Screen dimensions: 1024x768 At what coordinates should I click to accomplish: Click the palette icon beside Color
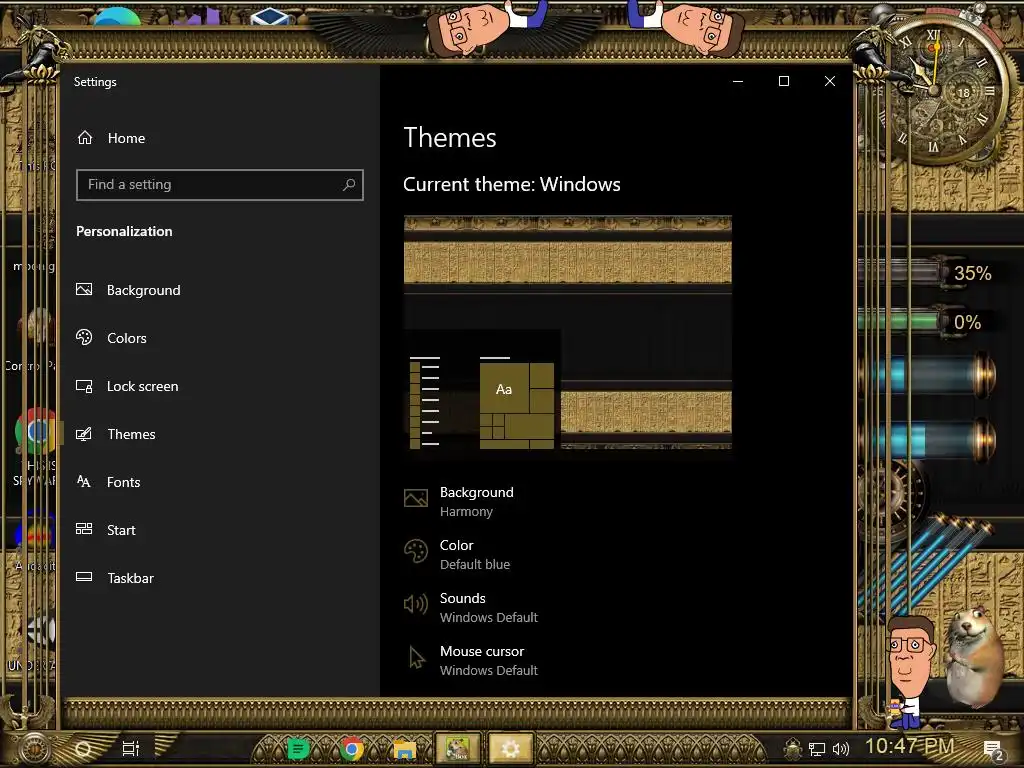pyautogui.click(x=416, y=551)
